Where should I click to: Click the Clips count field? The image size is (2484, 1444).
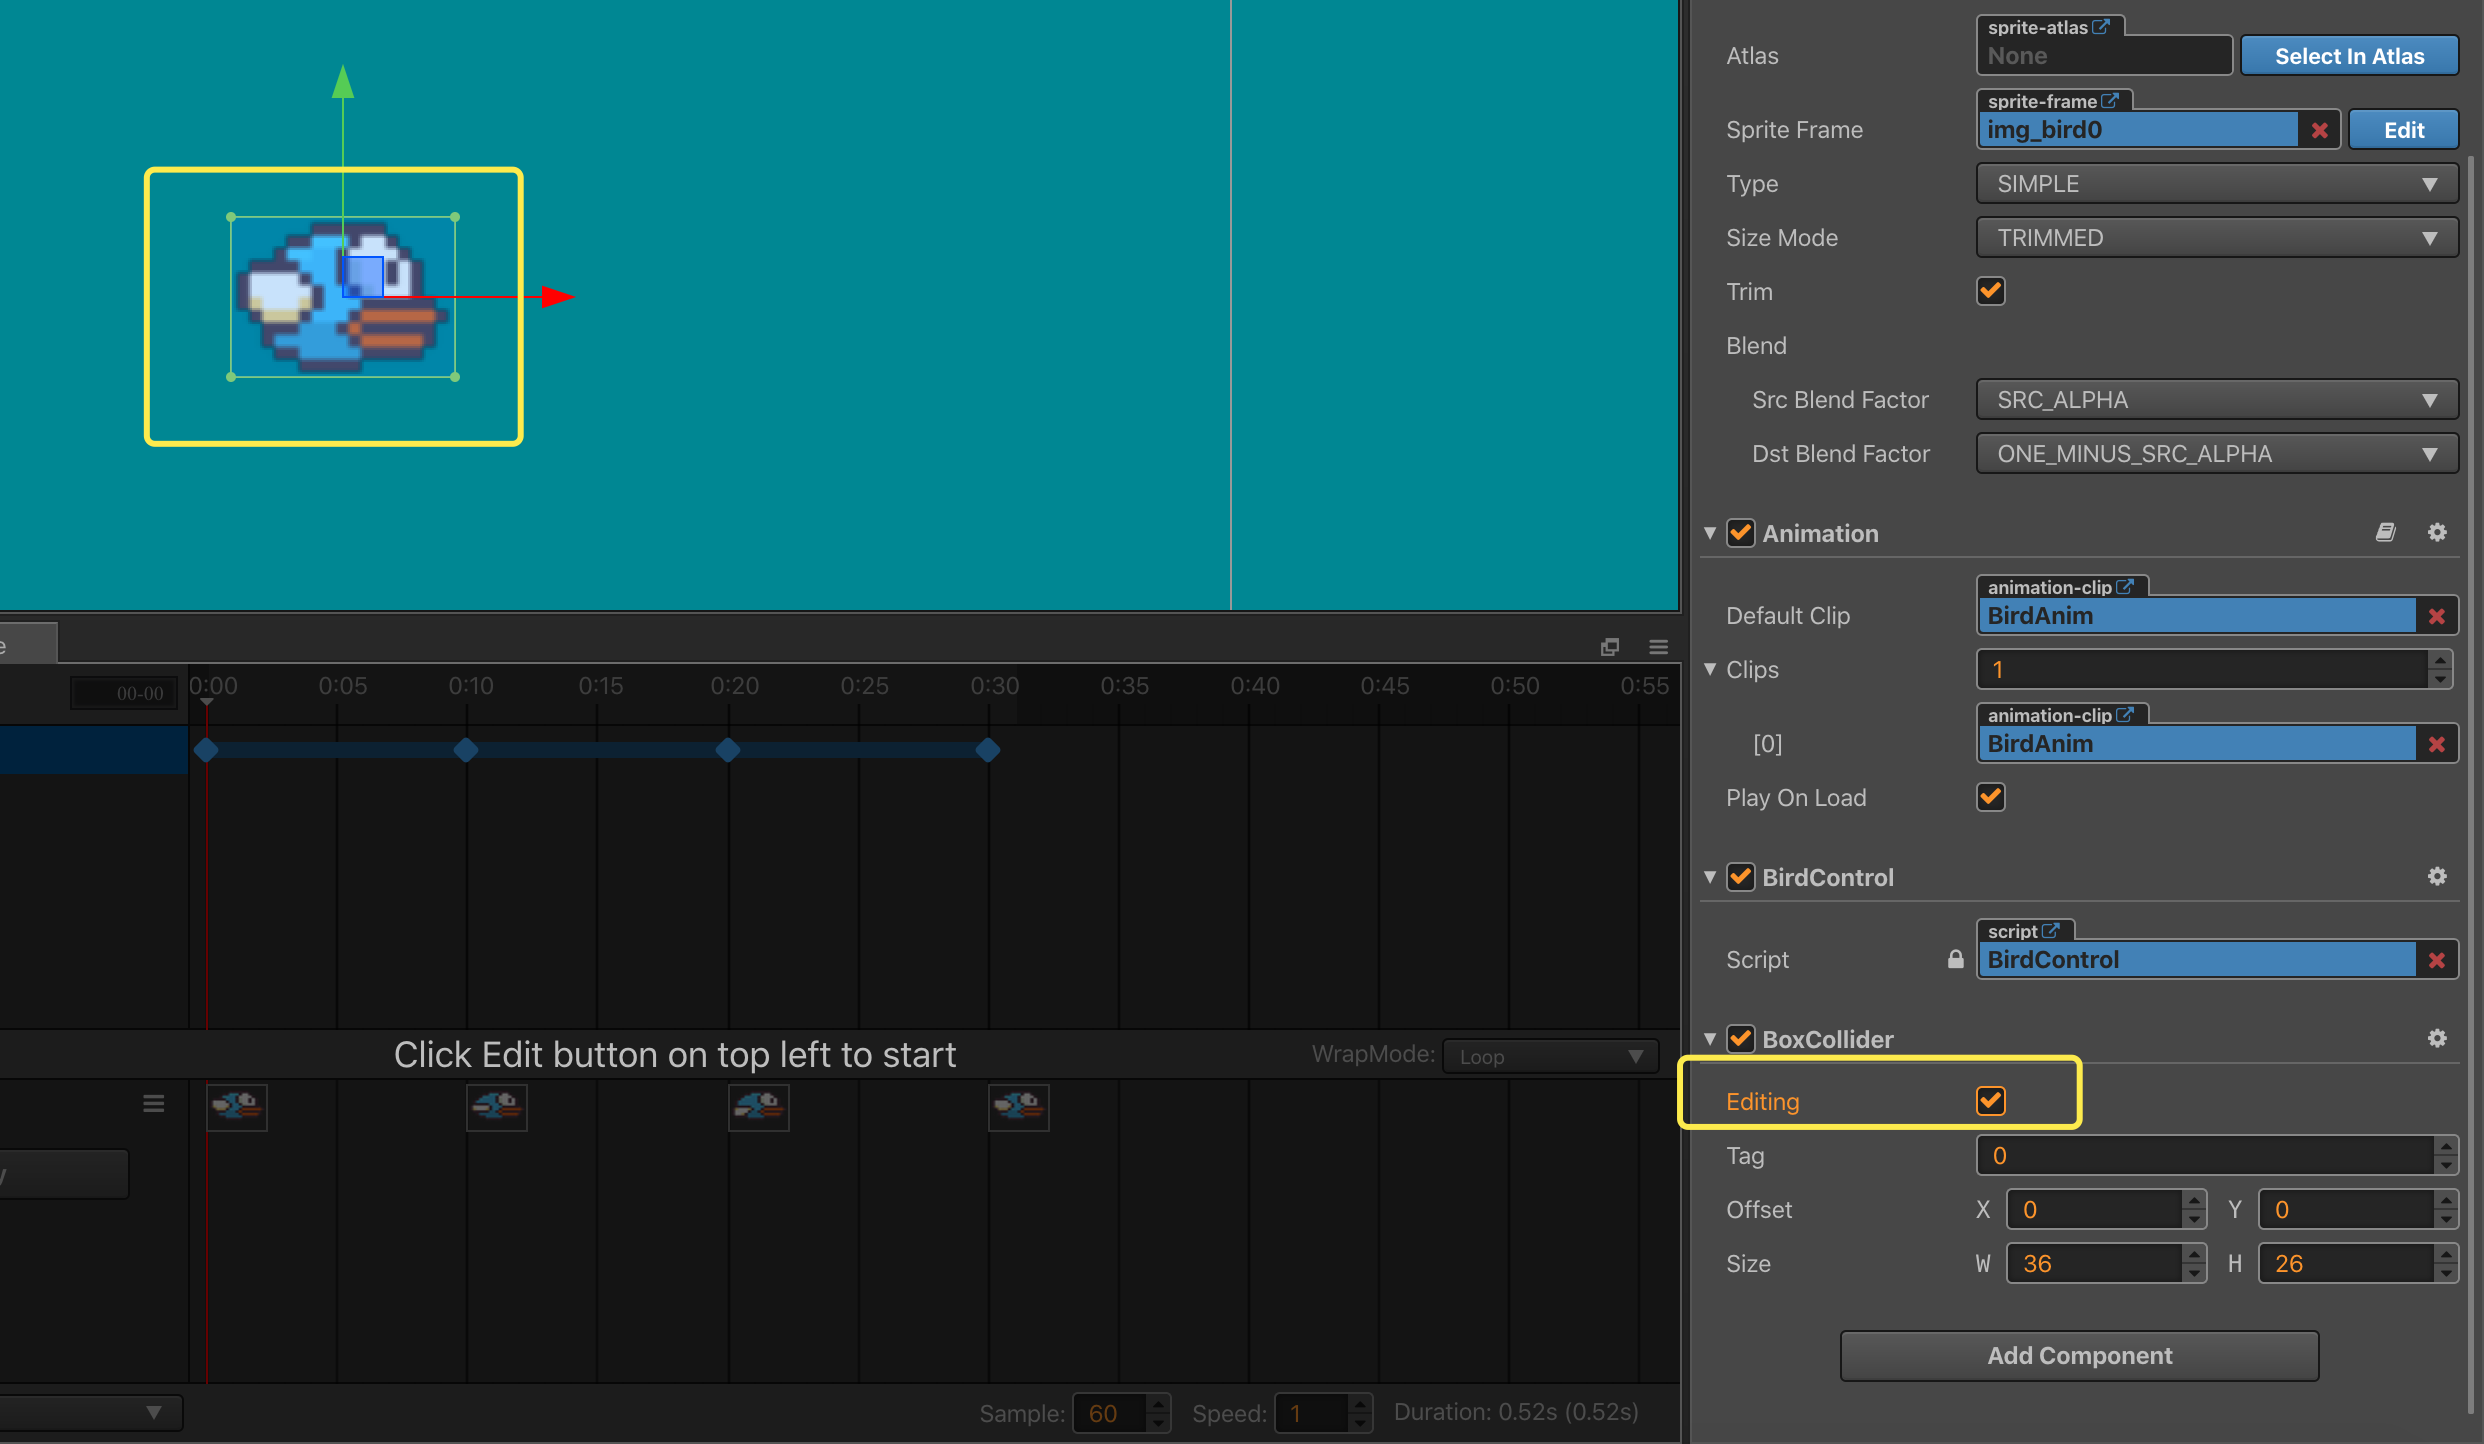pos(2202,670)
